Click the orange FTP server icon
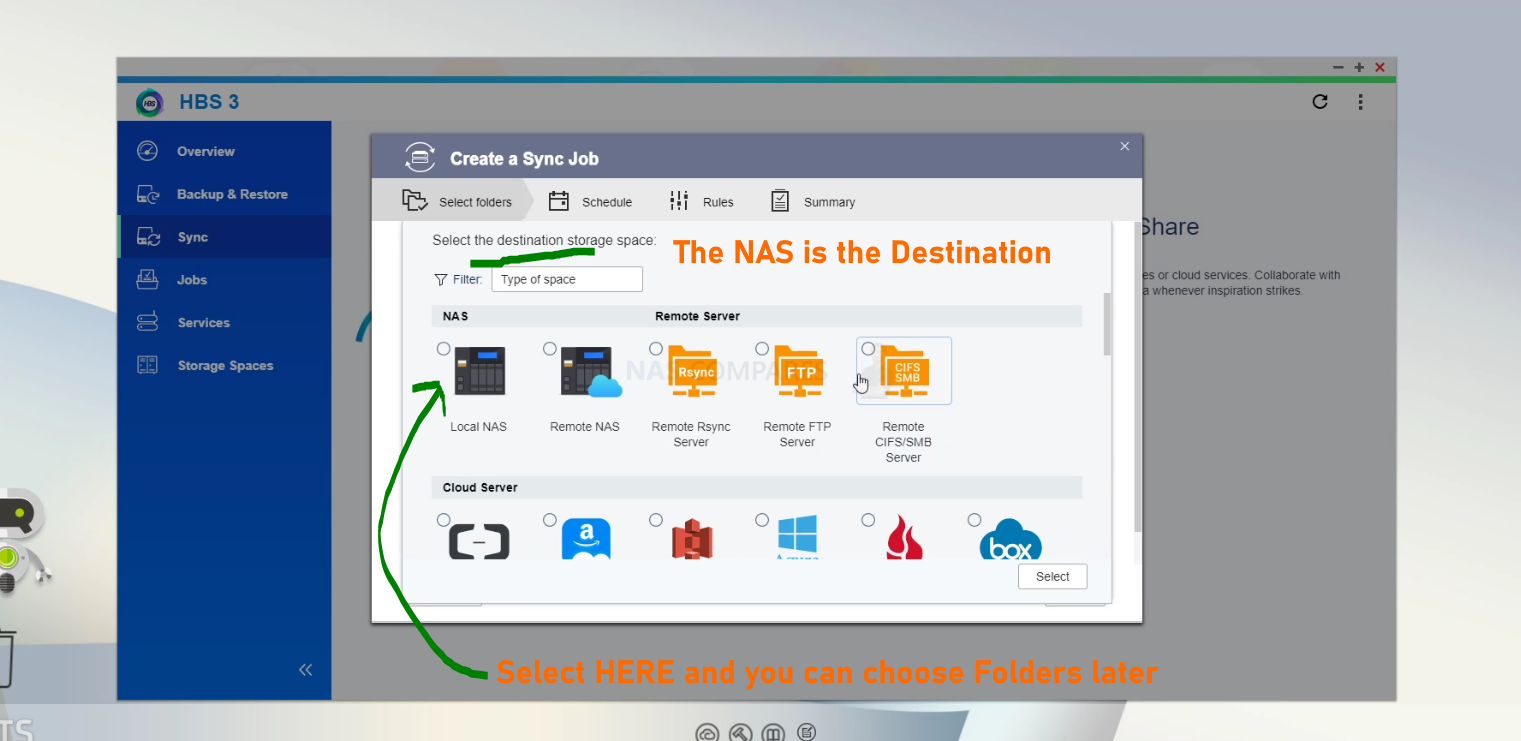This screenshot has height=741, width=1521. tap(798, 371)
